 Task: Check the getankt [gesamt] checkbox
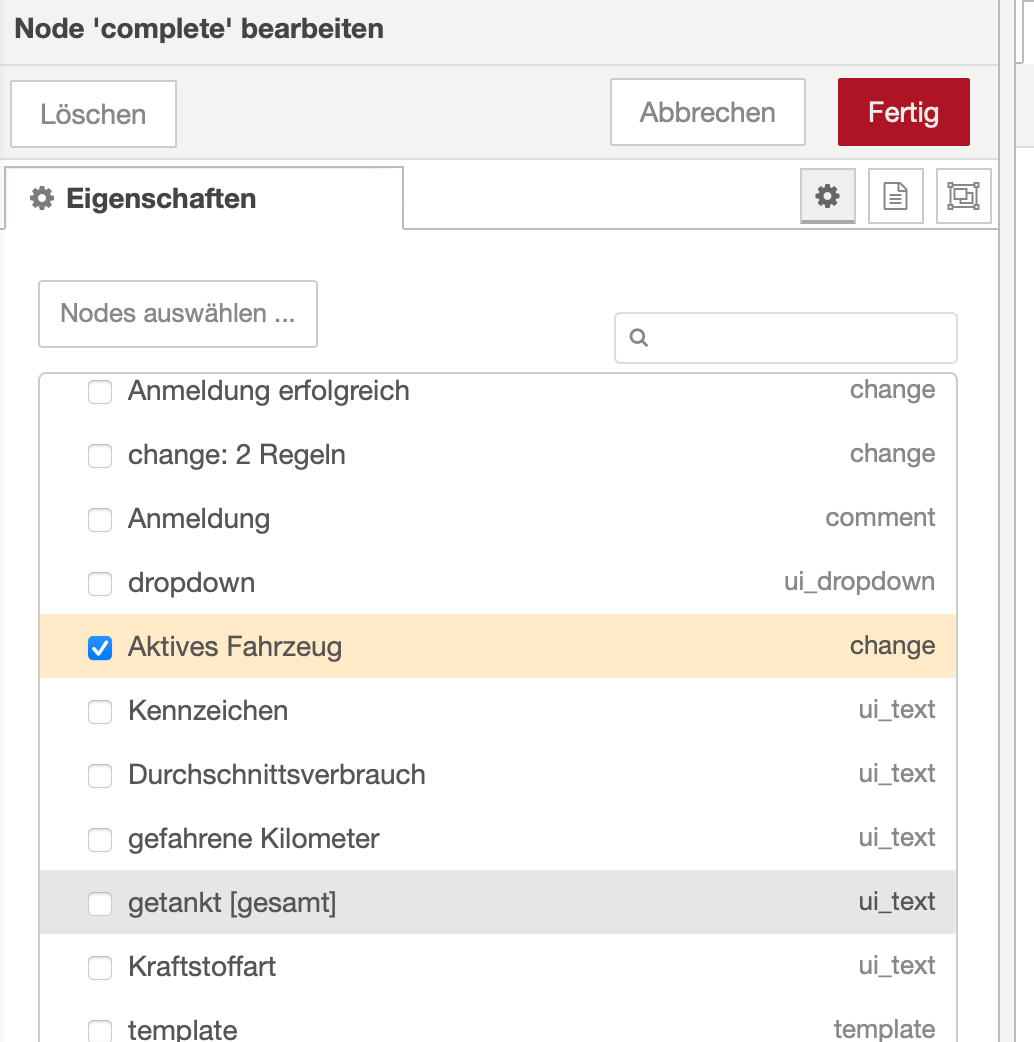[x=100, y=904]
